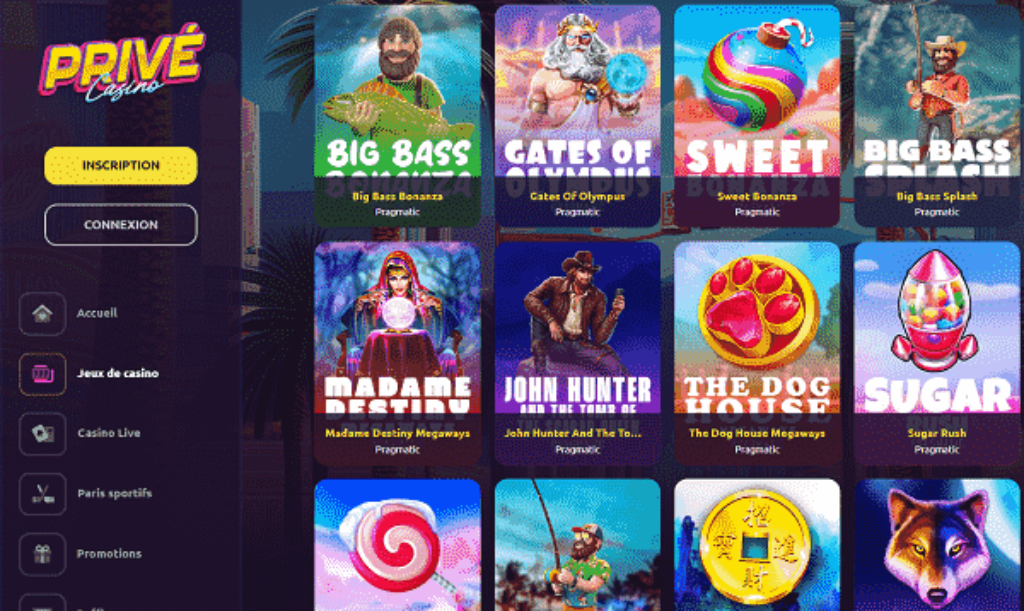The image size is (1024, 611).
Task: Go to Accueil menu item
Action: [x=97, y=313]
